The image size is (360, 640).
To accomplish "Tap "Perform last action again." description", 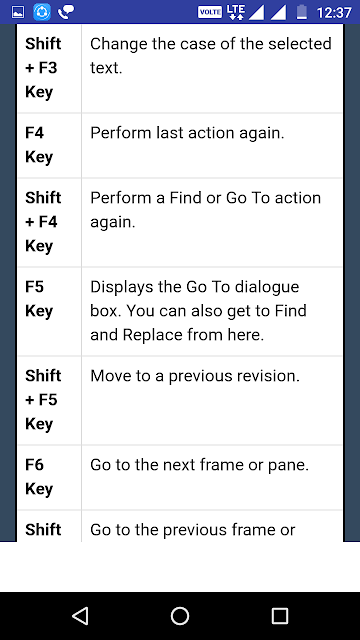I will pyautogui.click(x=187, y=133).
